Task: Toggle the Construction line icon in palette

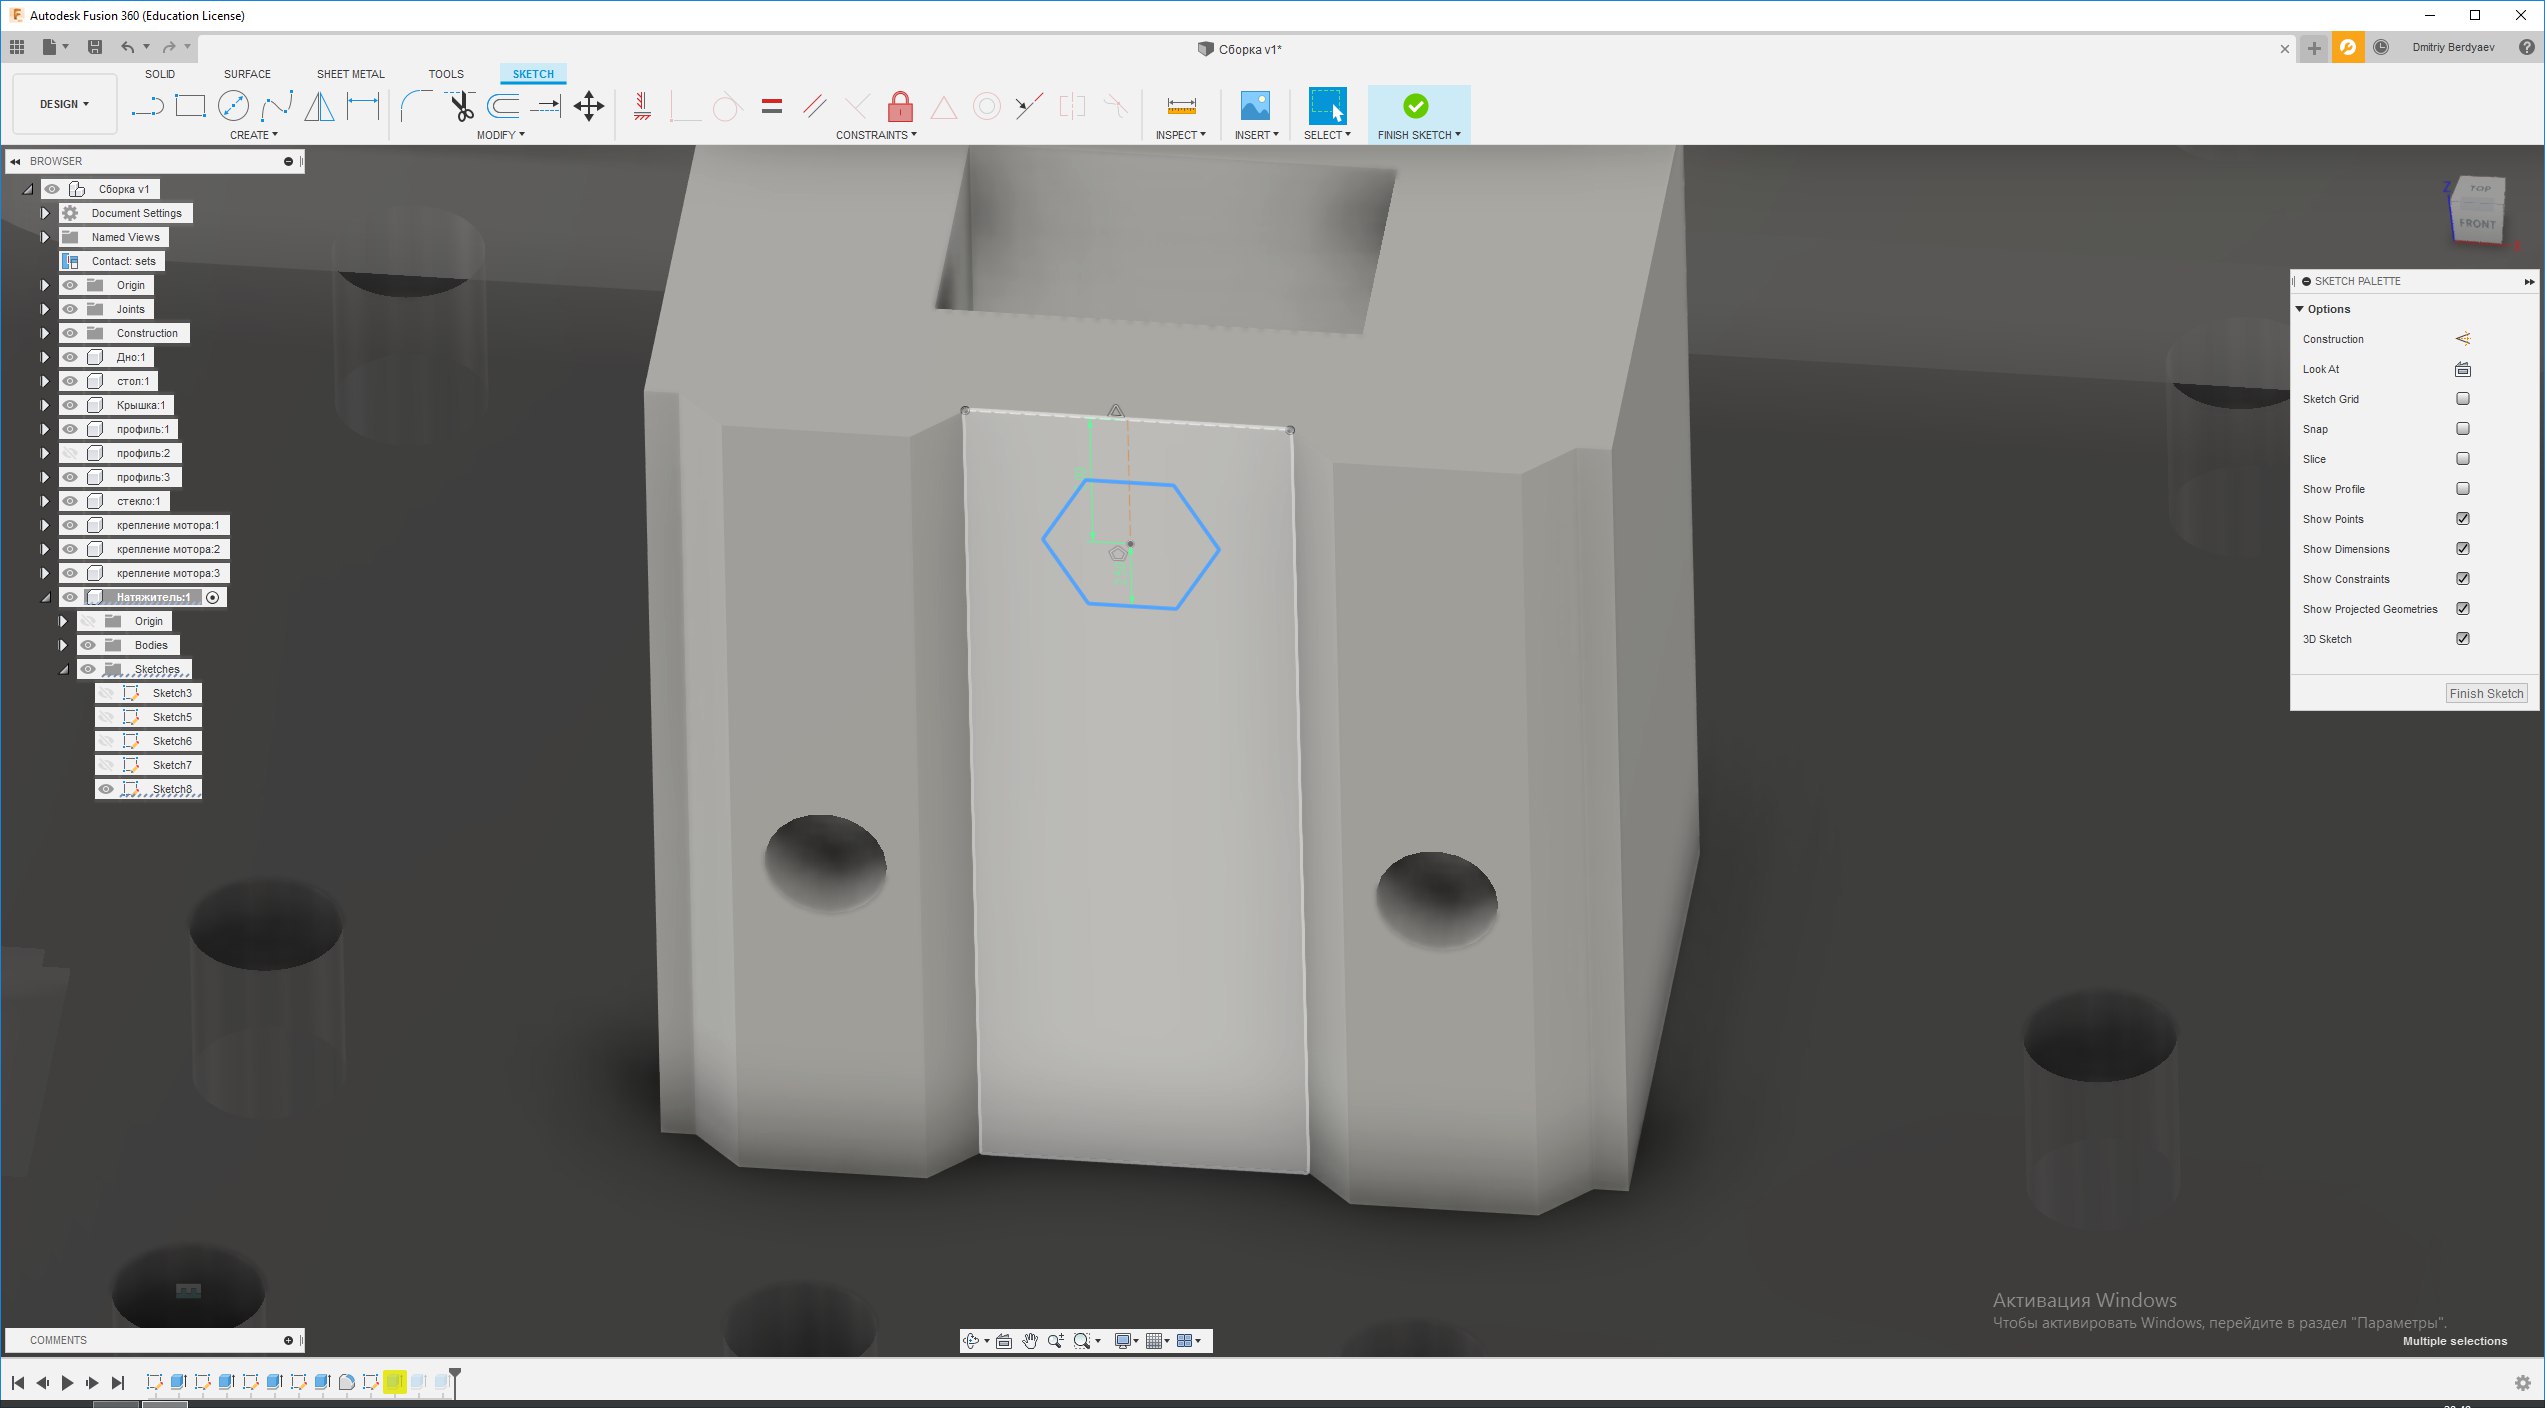Action: point(2463,339)
